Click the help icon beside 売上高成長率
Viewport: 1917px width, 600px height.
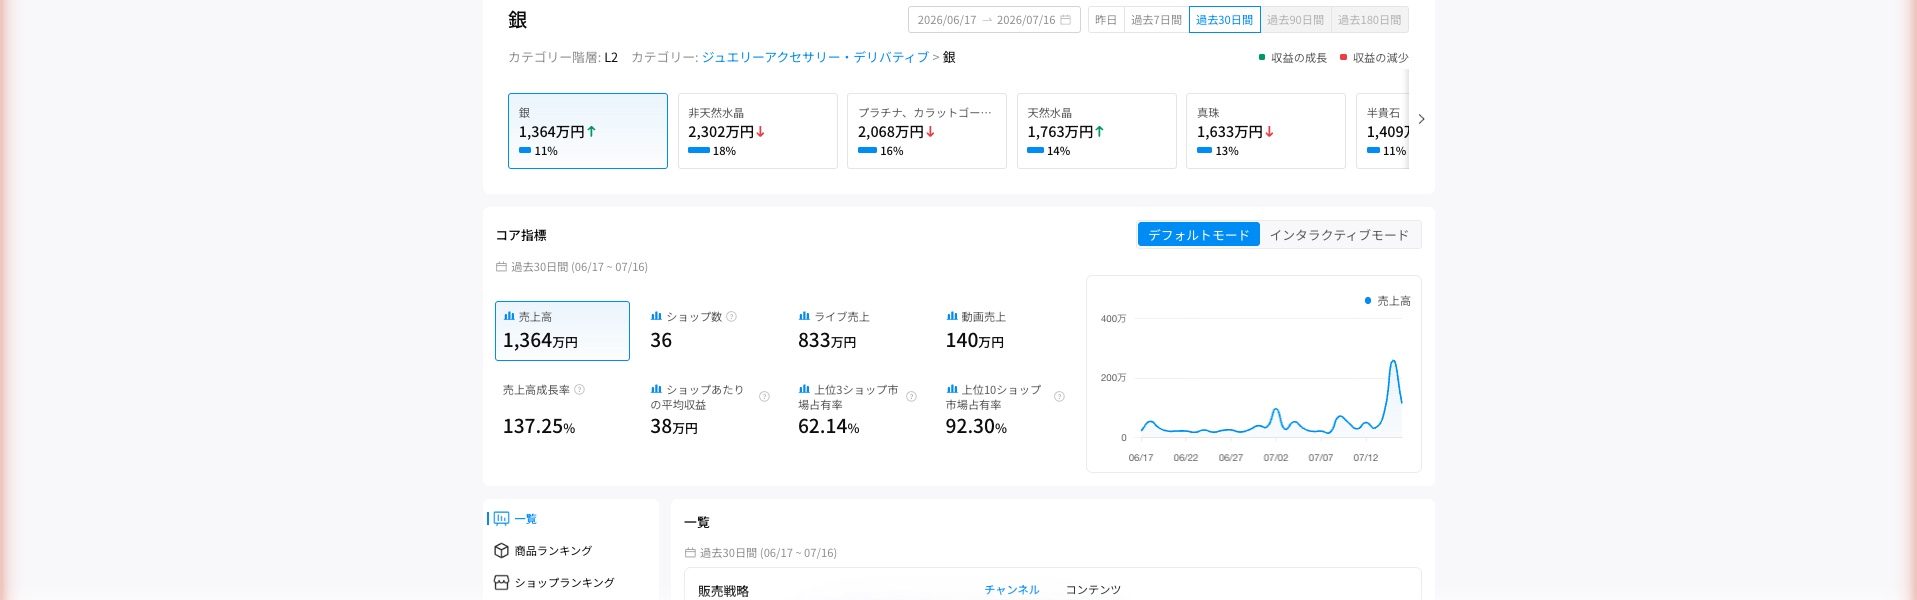point(579,390)
